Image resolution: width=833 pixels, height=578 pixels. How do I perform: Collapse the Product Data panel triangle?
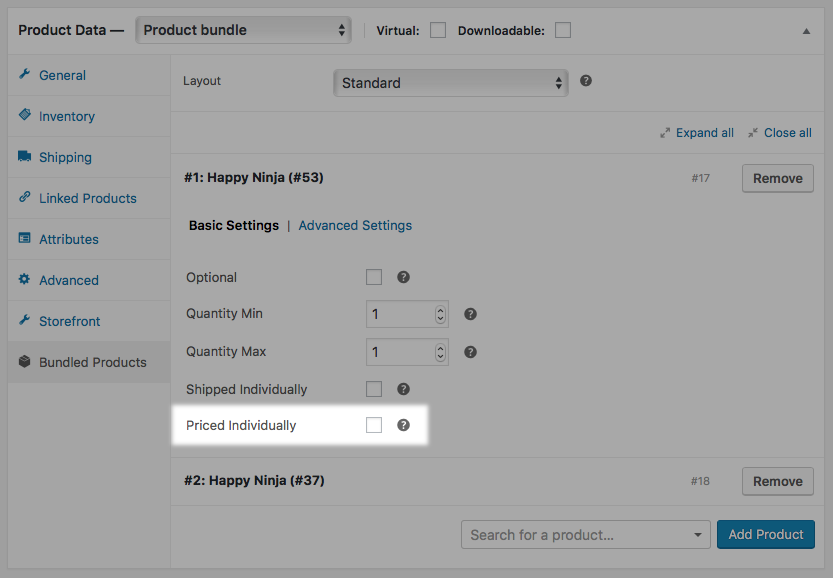tap(806, 31)
